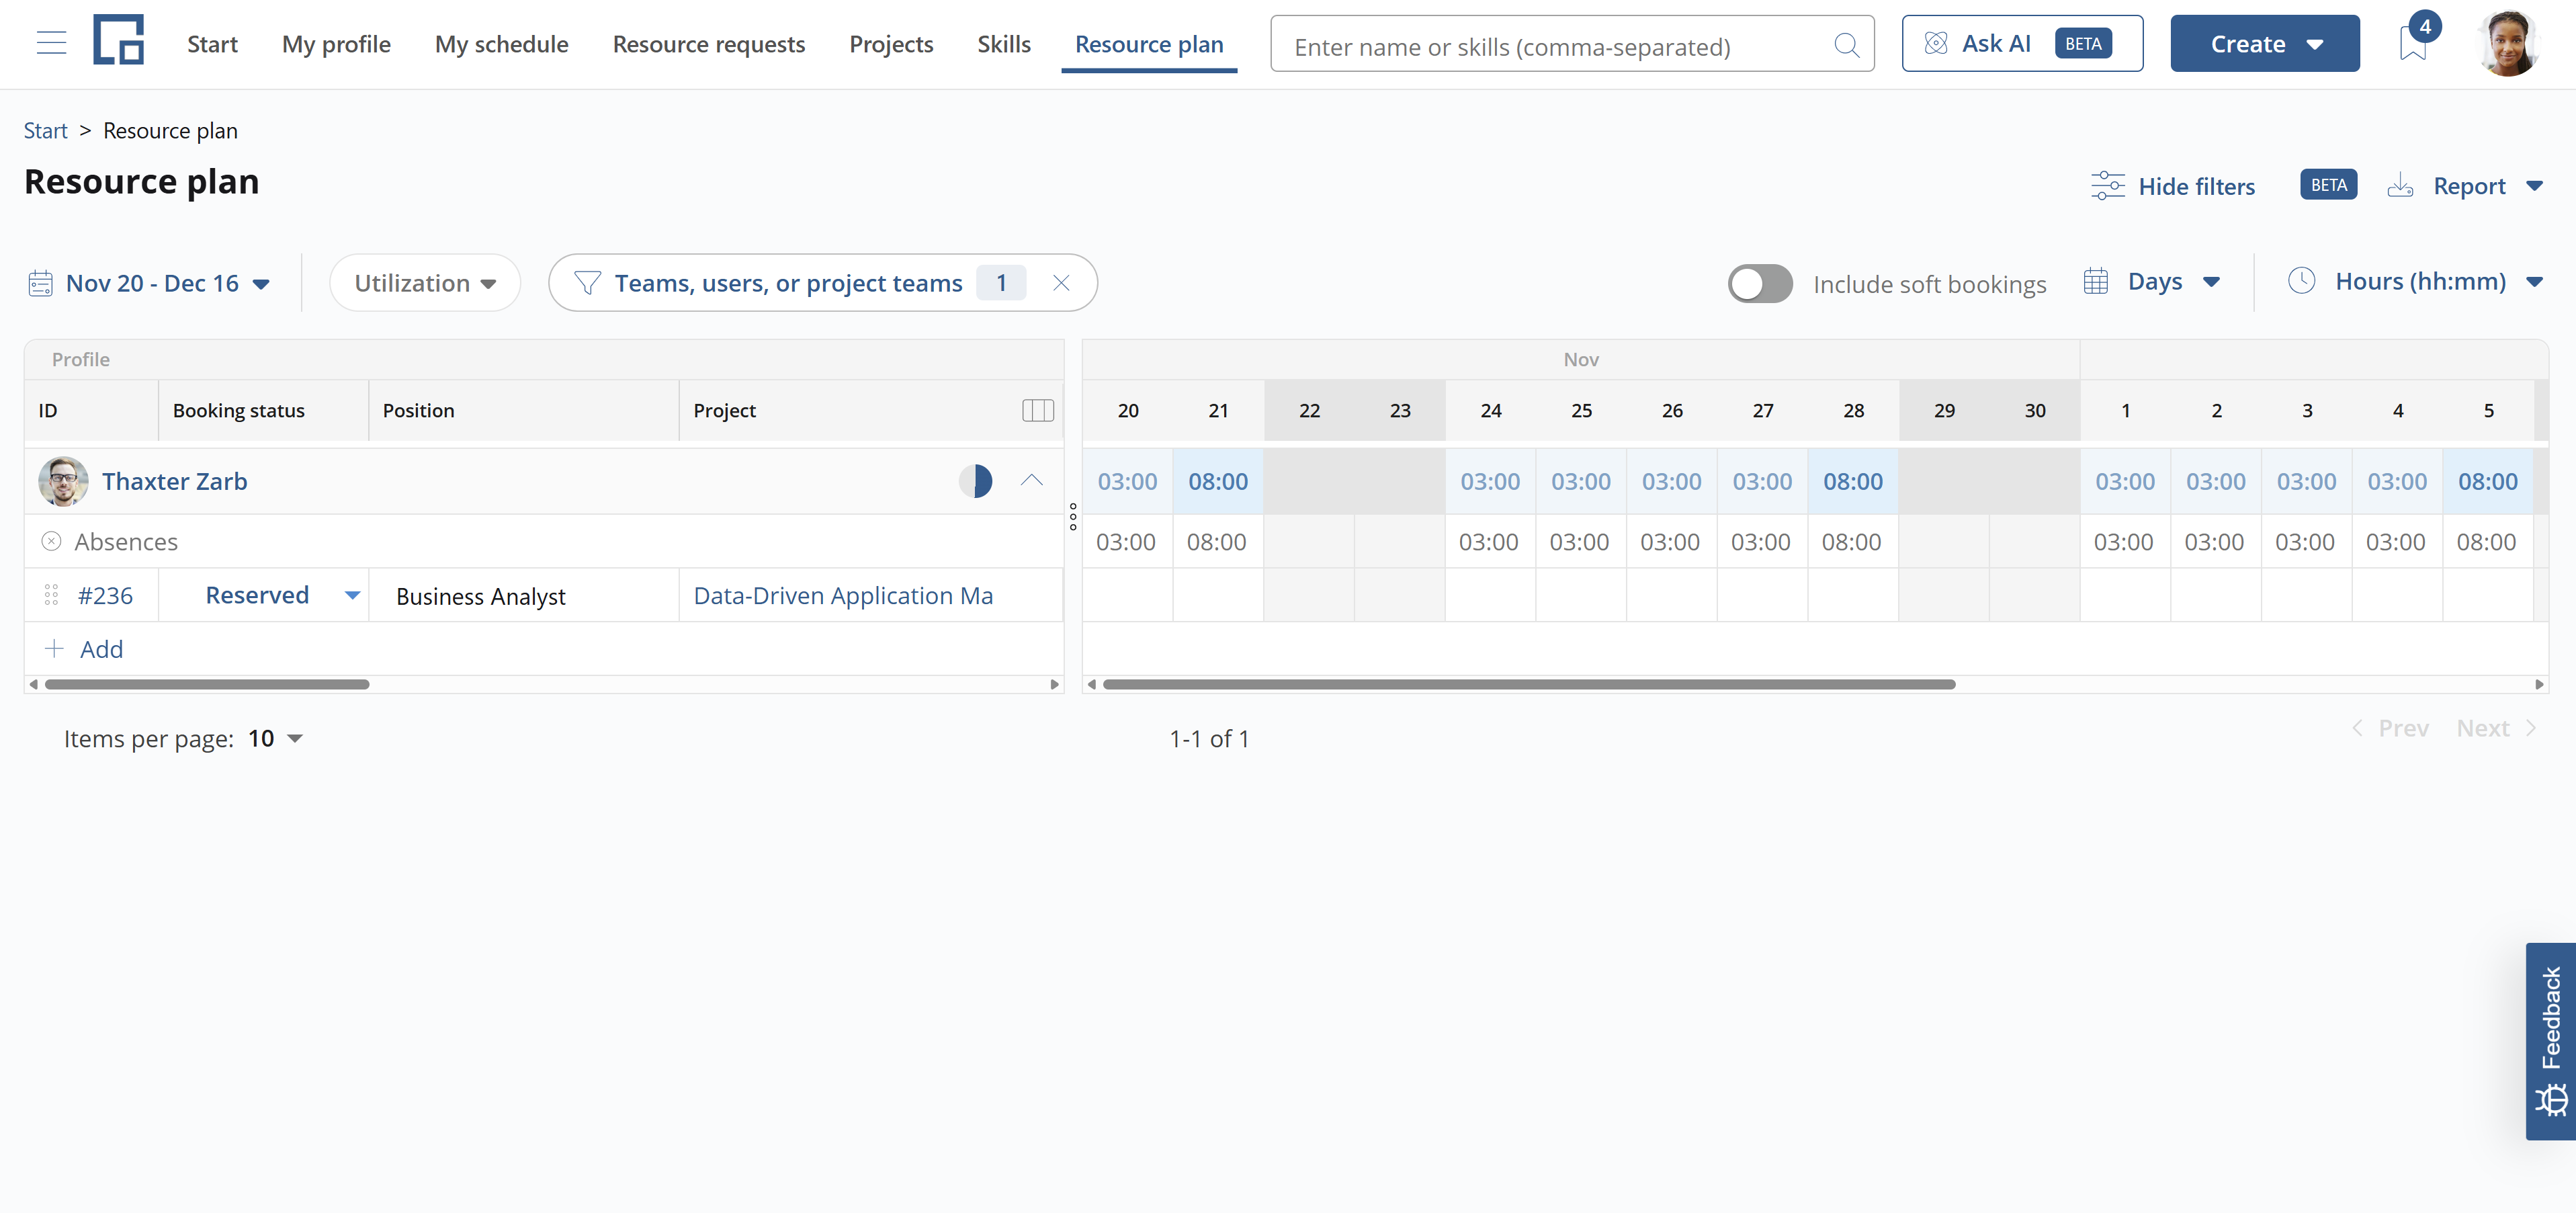Click the name or skills search field

1572,44
